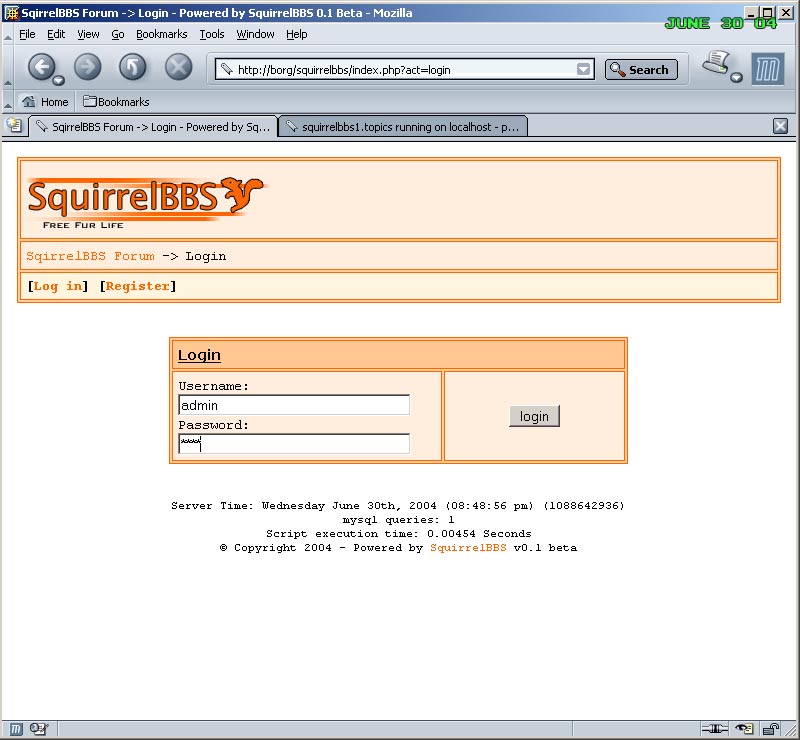Screen dimensions: 800x740
Task: Switch to the squirrelbbs1.topics tab
Action: tap(403, 127)
